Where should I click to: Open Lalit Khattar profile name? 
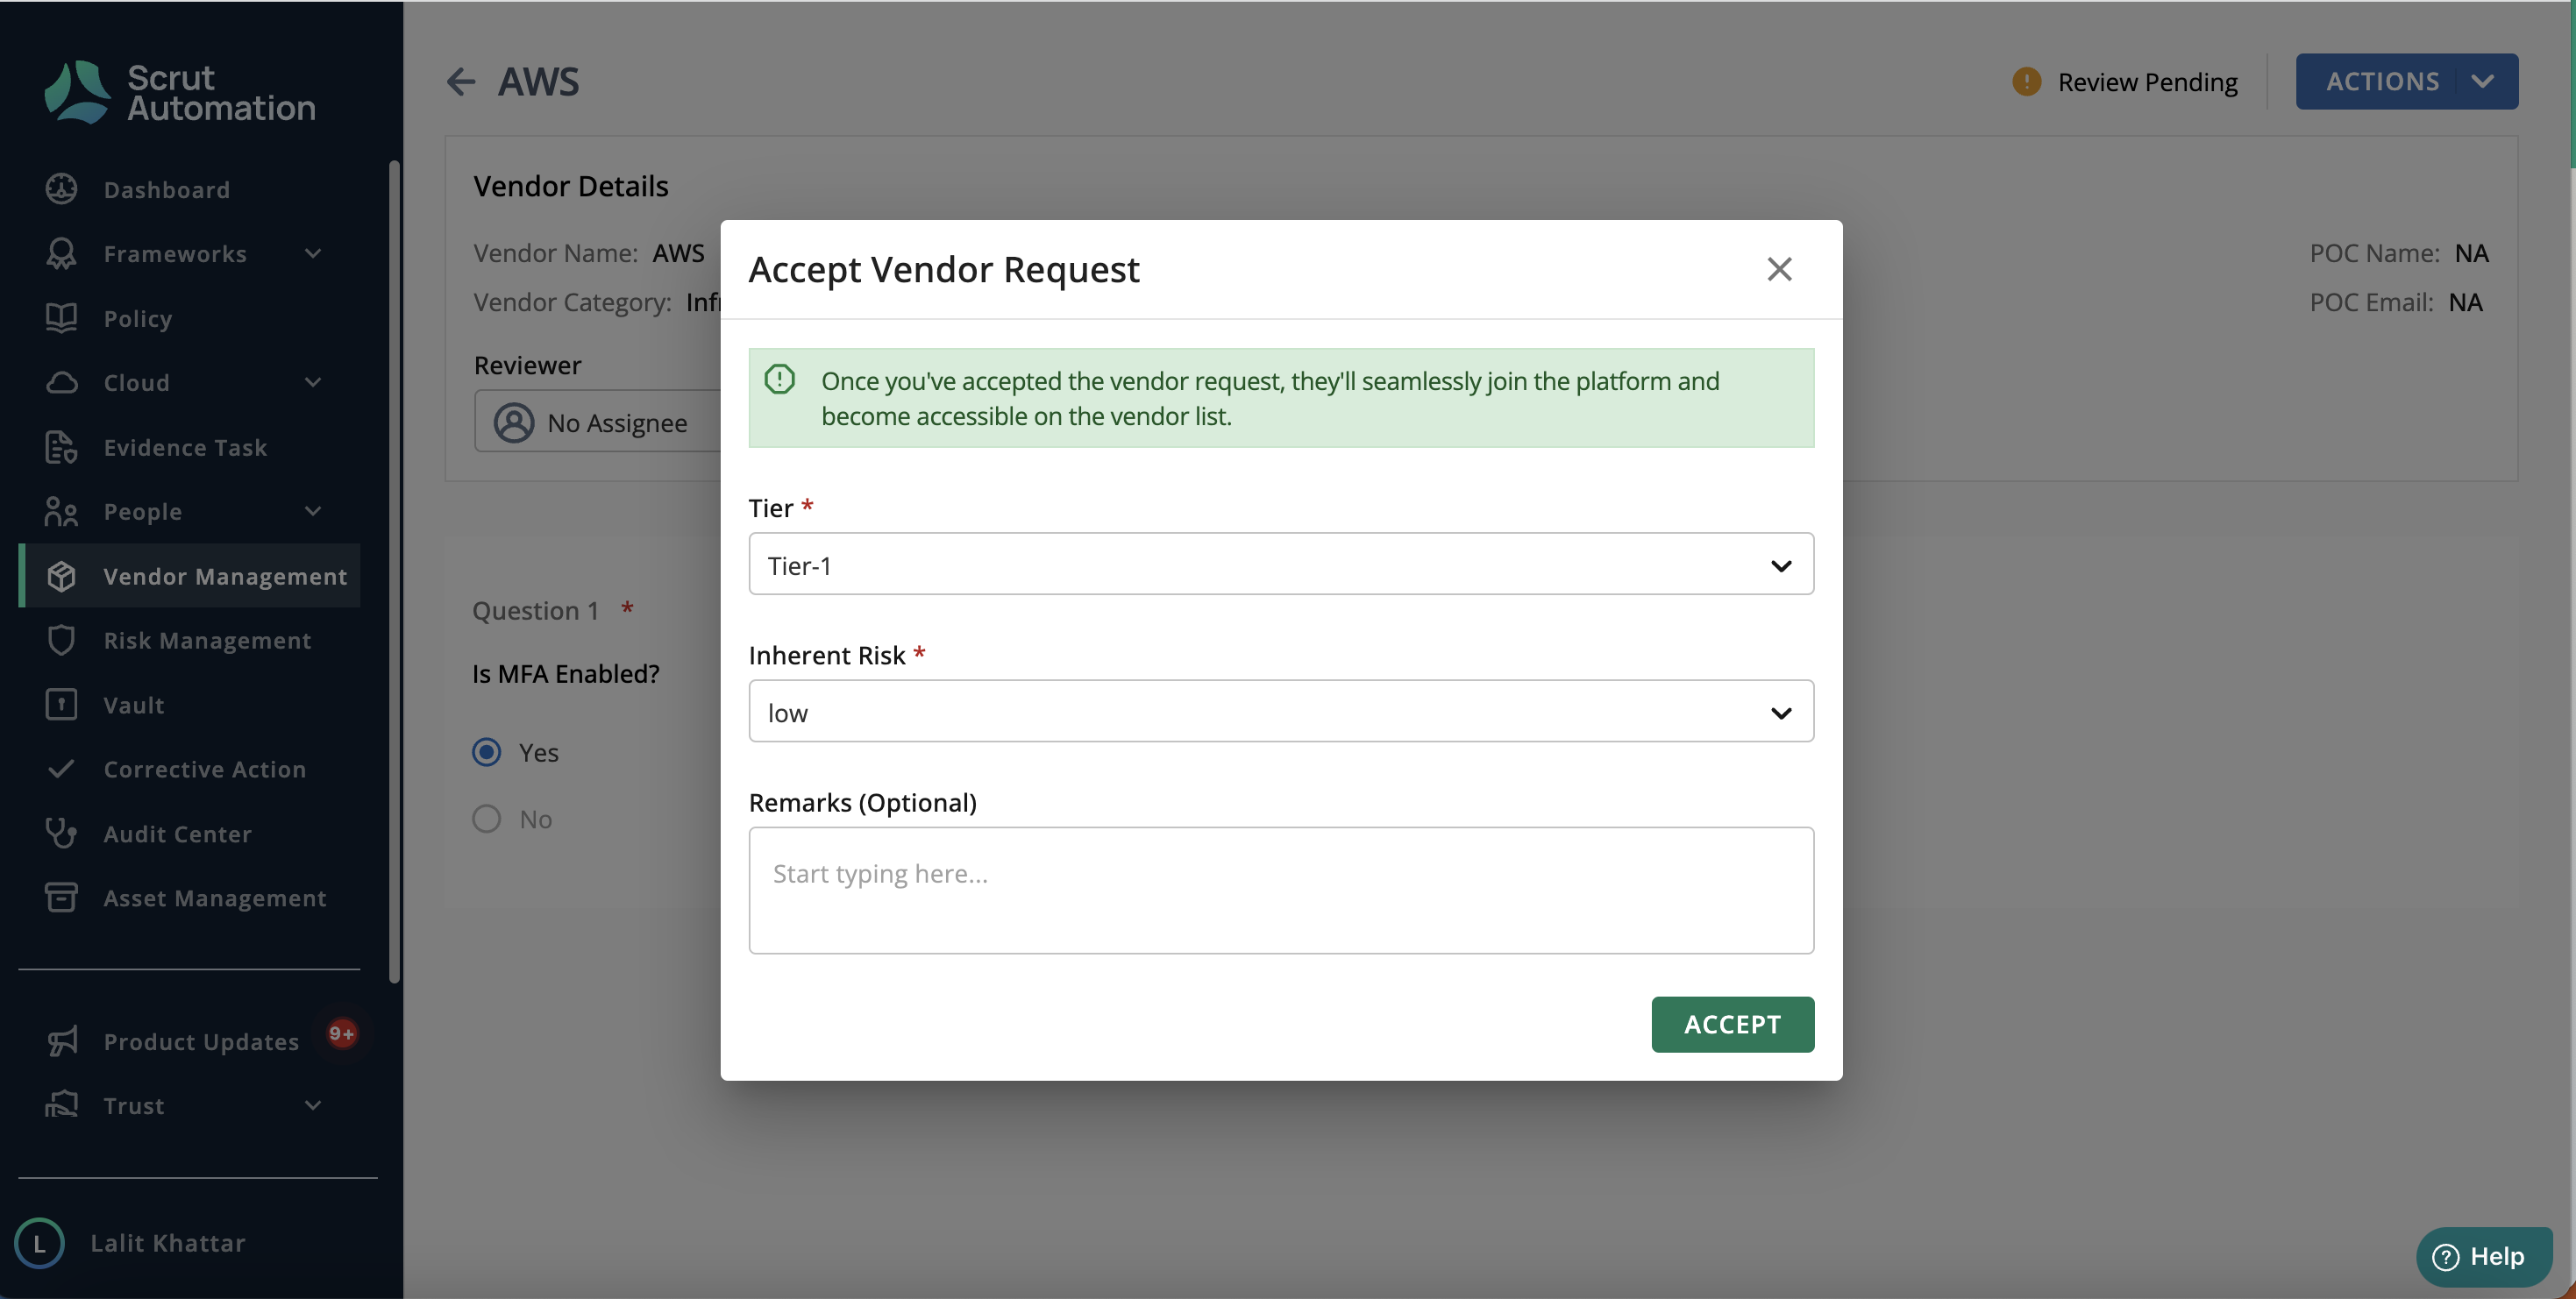[x=168, y=1243]
